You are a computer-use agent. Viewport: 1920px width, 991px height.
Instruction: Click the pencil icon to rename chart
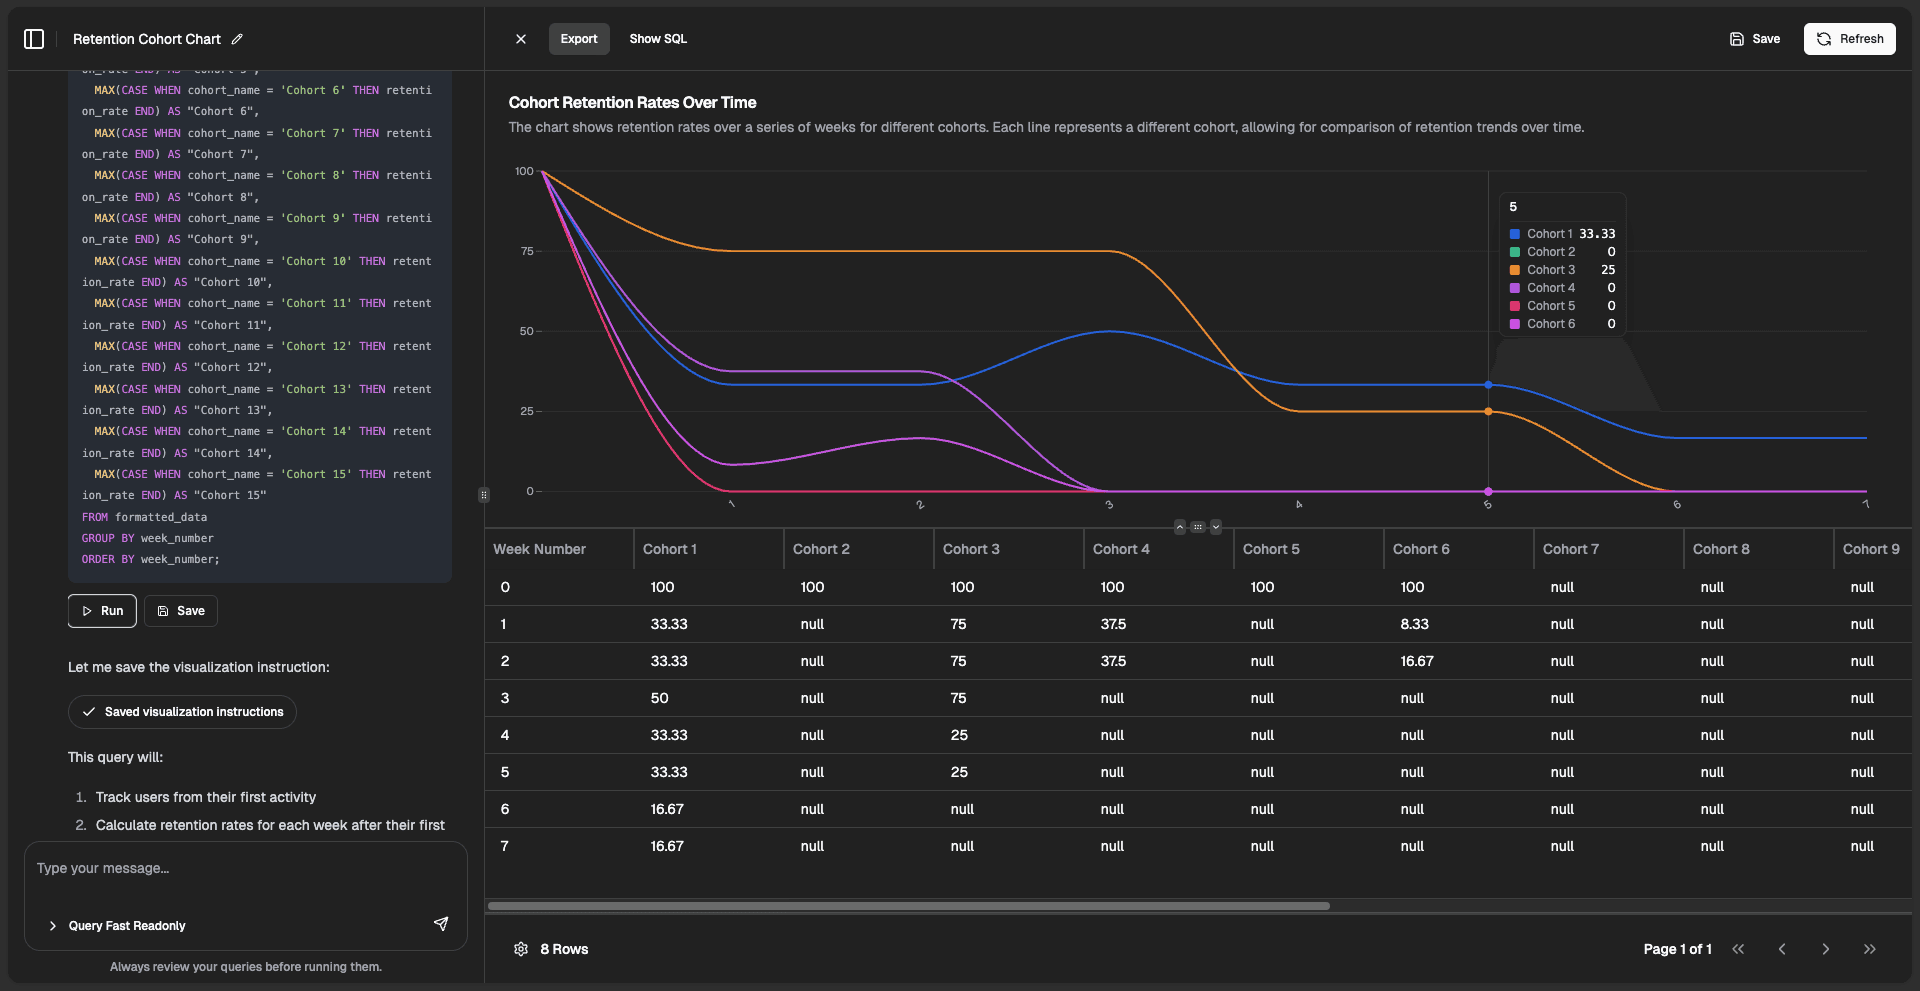(x=237, y=39)
